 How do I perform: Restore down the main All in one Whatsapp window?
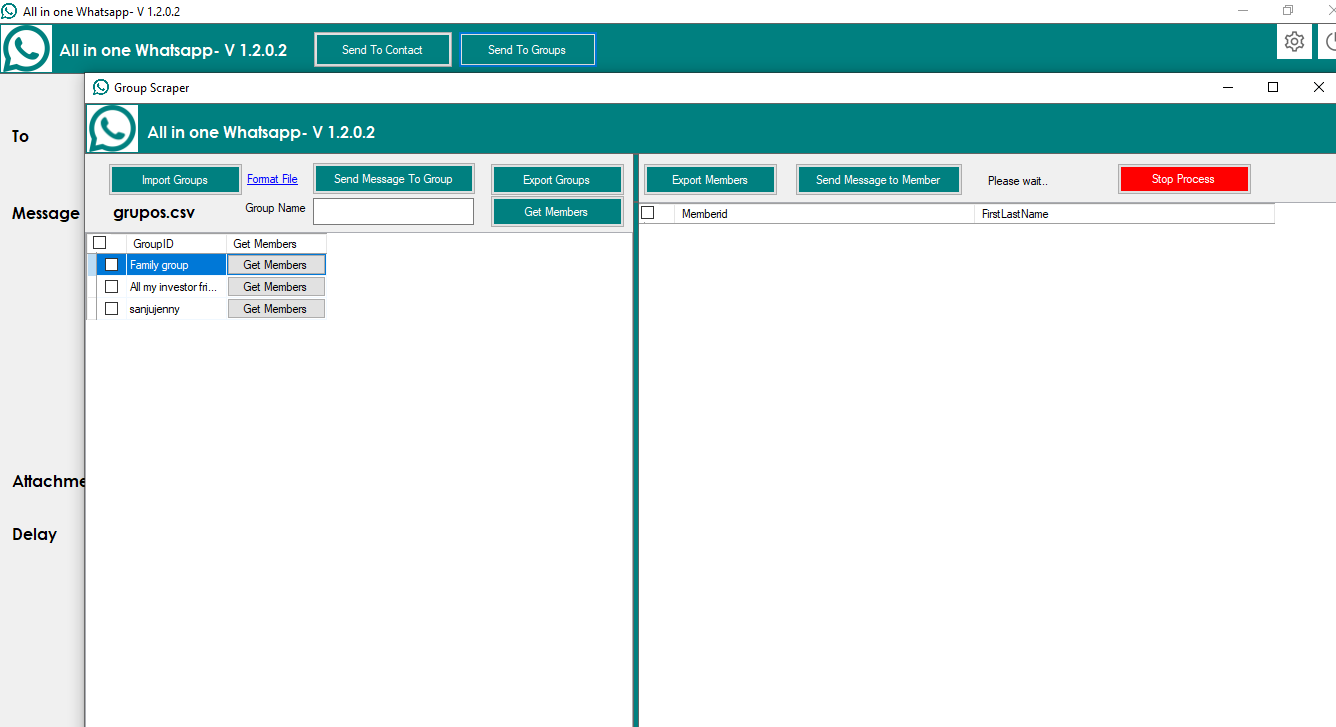pyautogui.click(x=1288, y=11)
